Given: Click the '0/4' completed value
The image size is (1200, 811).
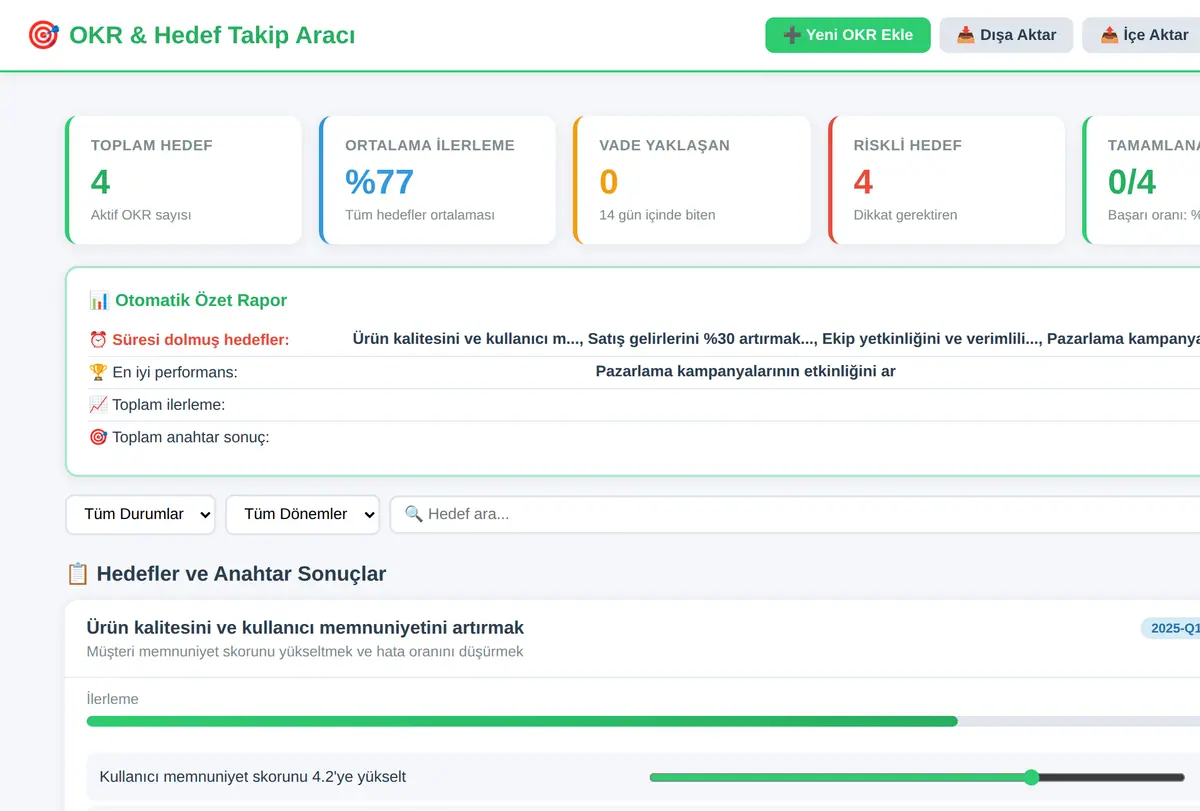Looking at the screenshot, I should click(1132, 182).
